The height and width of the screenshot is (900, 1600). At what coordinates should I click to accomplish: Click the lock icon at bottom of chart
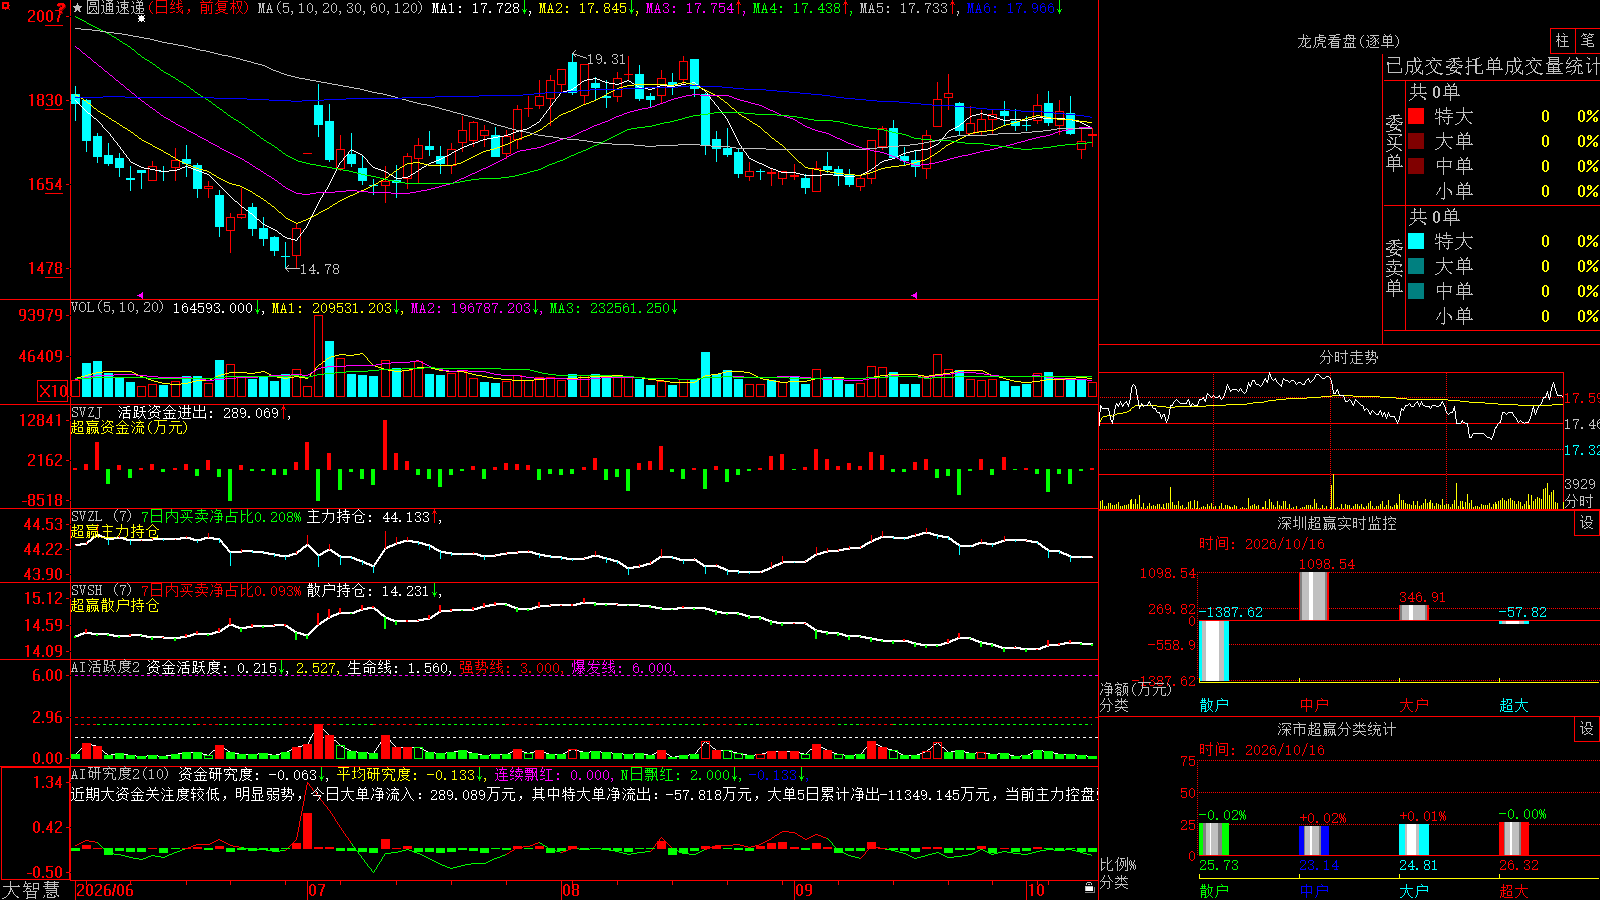tap(1089, 887)
